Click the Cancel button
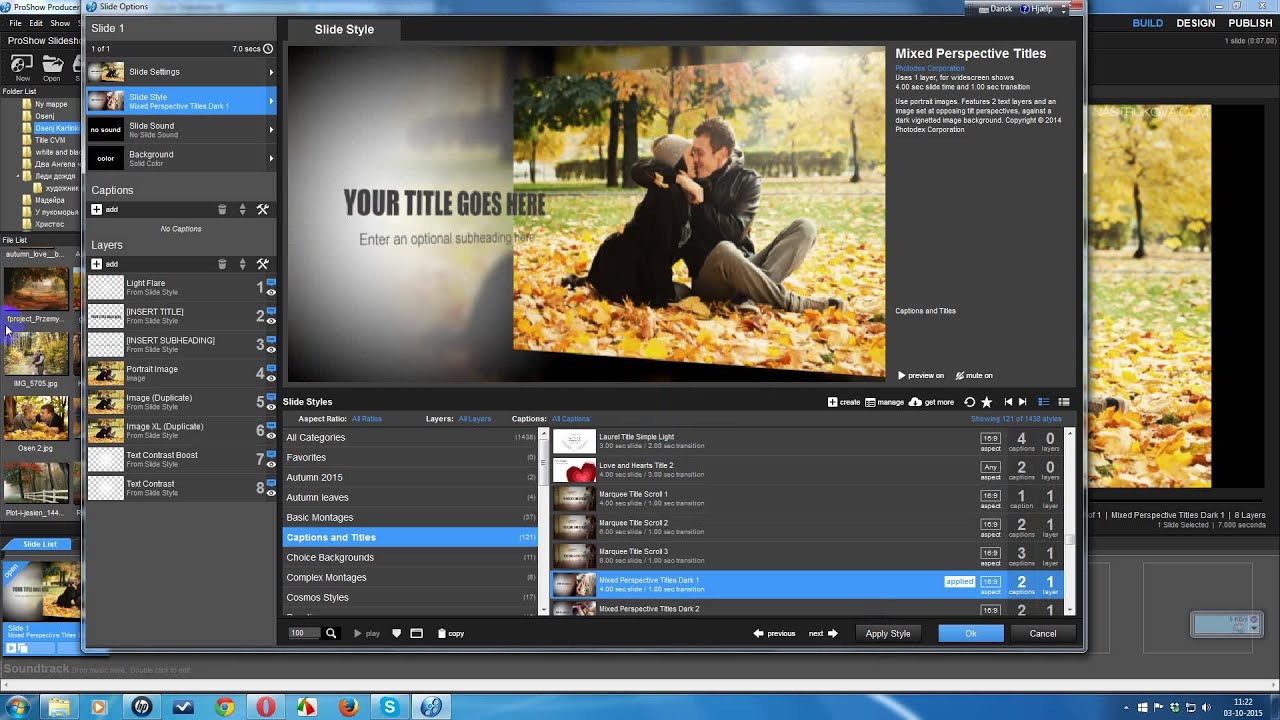Image resolution: width=1280 pixels, height=720 pixels. coord(1043,633)
